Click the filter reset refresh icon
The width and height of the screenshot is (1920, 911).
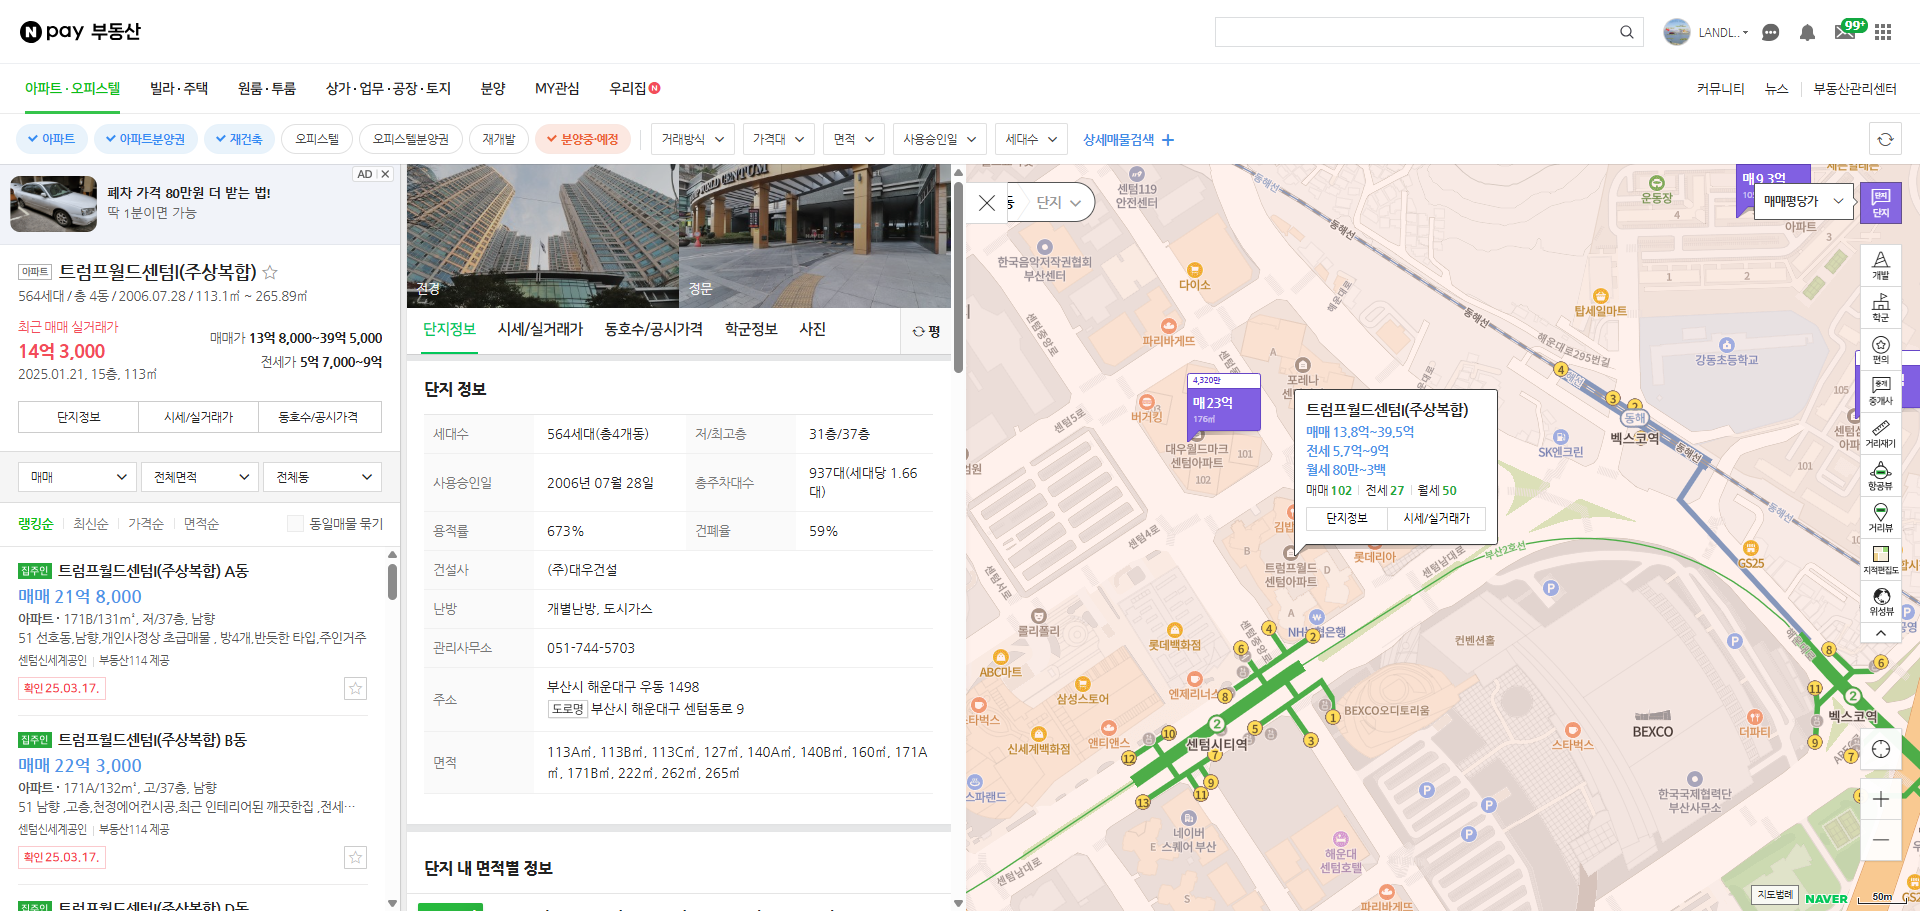(x=1885, y=139)
